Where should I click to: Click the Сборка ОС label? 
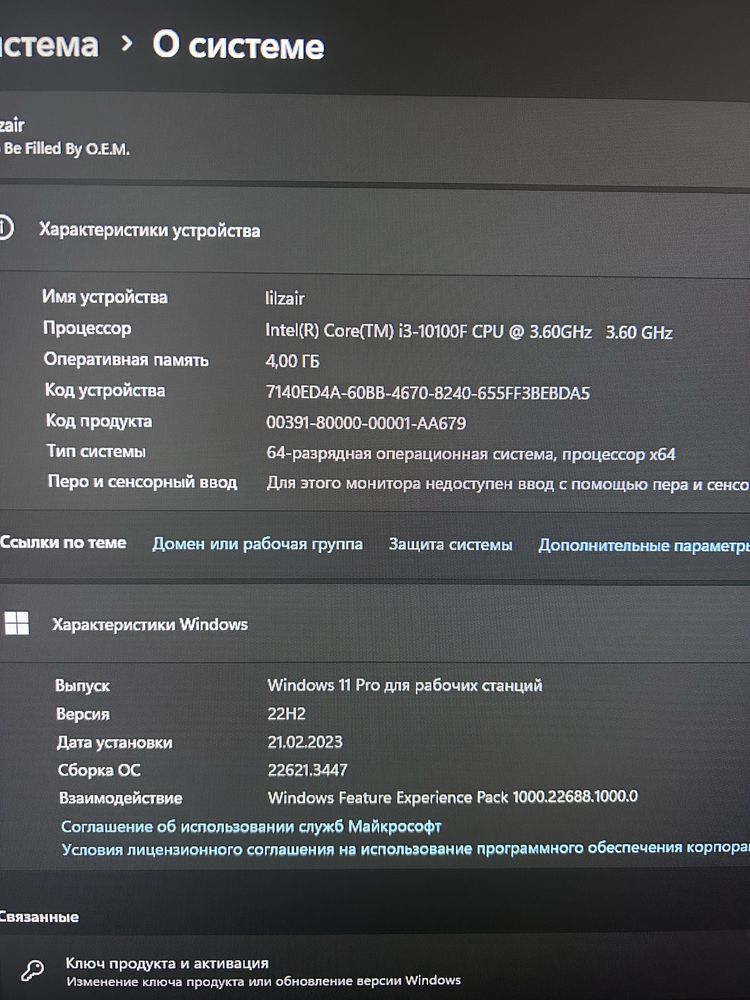[99, 770]
